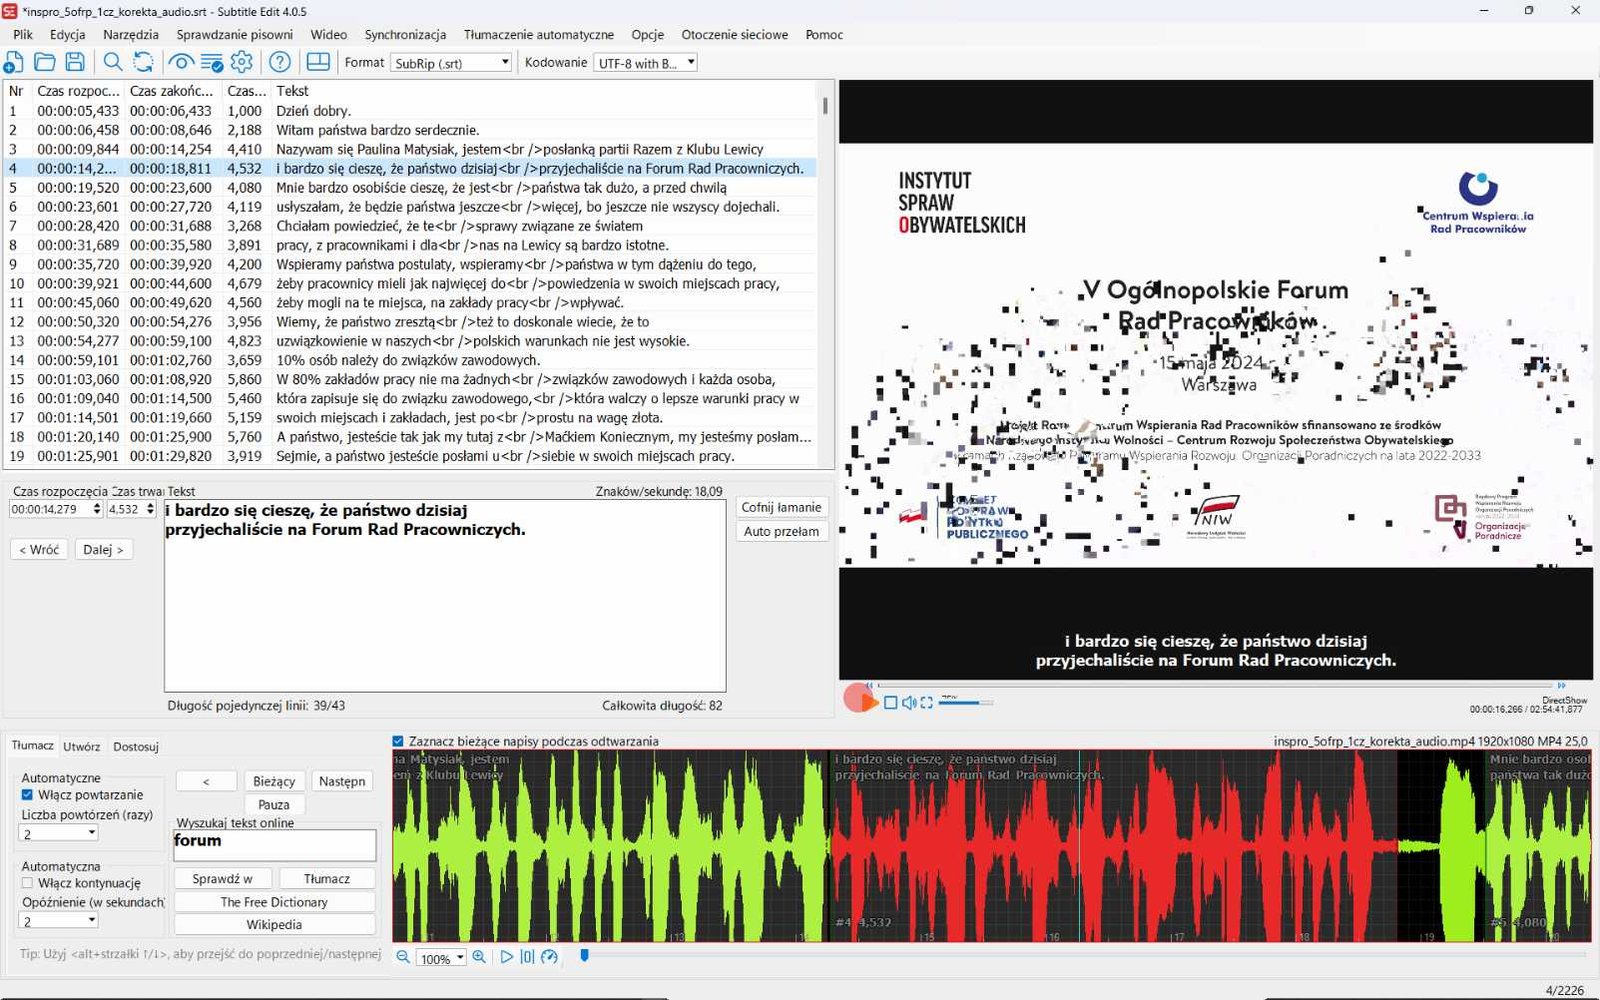Disable the Włącz powtarzanie checkbox
The image size is (1600, 1000).
tap(28, 795)
